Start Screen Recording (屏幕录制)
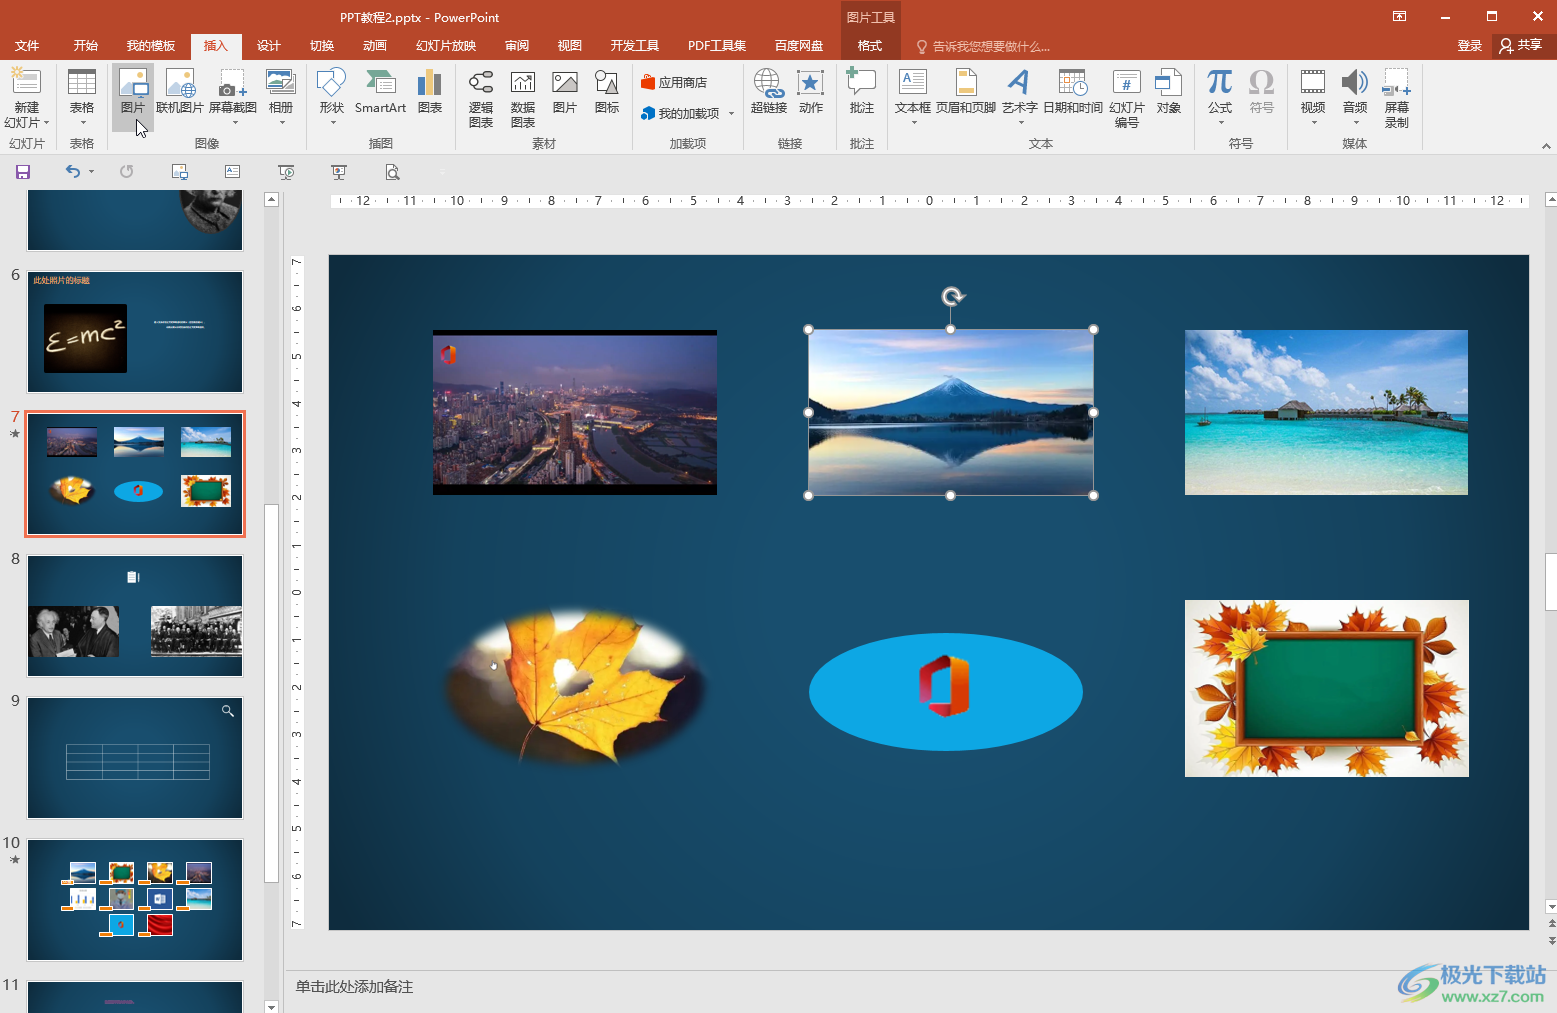The width and height of the screenshot is (1557, 1013). [1397, 98]
